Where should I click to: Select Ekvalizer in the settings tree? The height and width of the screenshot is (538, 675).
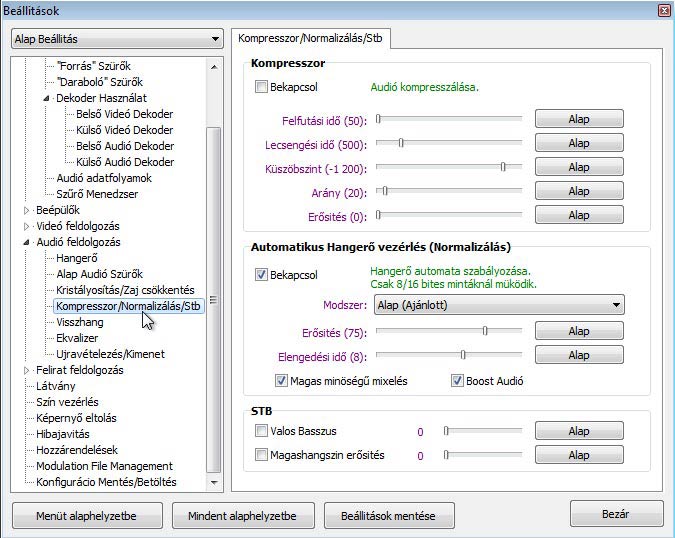pos(79,338)
